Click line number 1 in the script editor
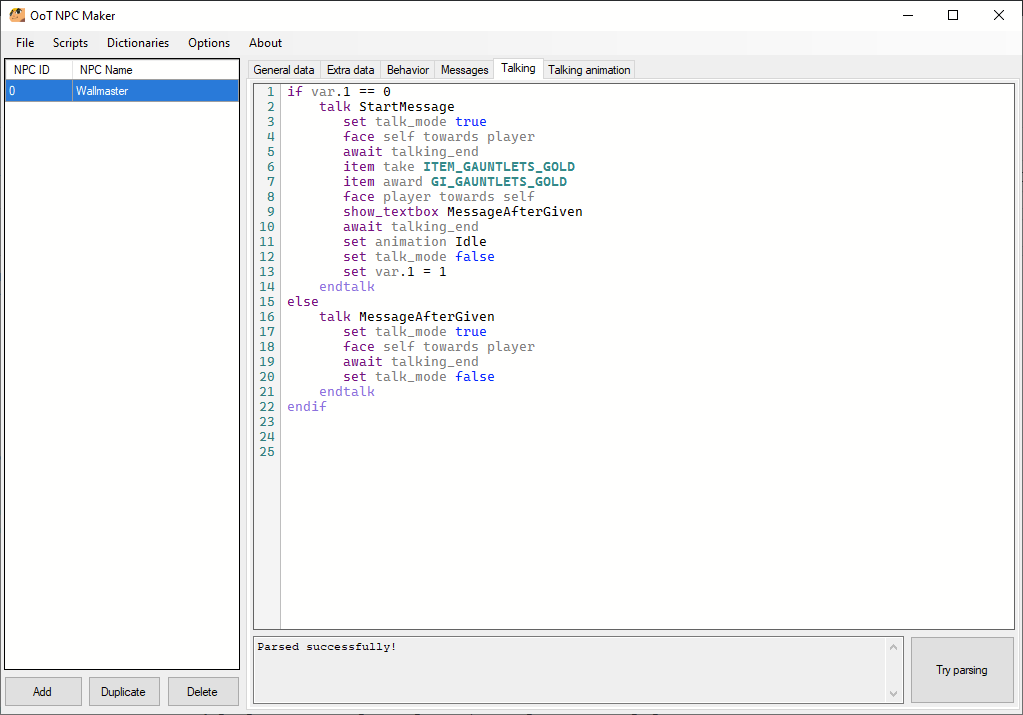The width and height of the screenshot is (1023, 715). tap(271, 91)
